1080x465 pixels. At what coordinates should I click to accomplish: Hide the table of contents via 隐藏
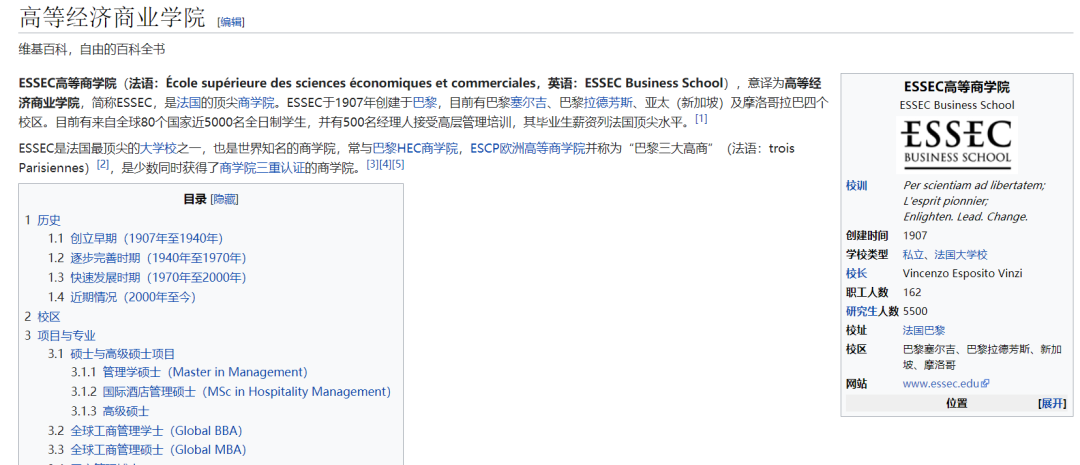(x=224, y=200)
